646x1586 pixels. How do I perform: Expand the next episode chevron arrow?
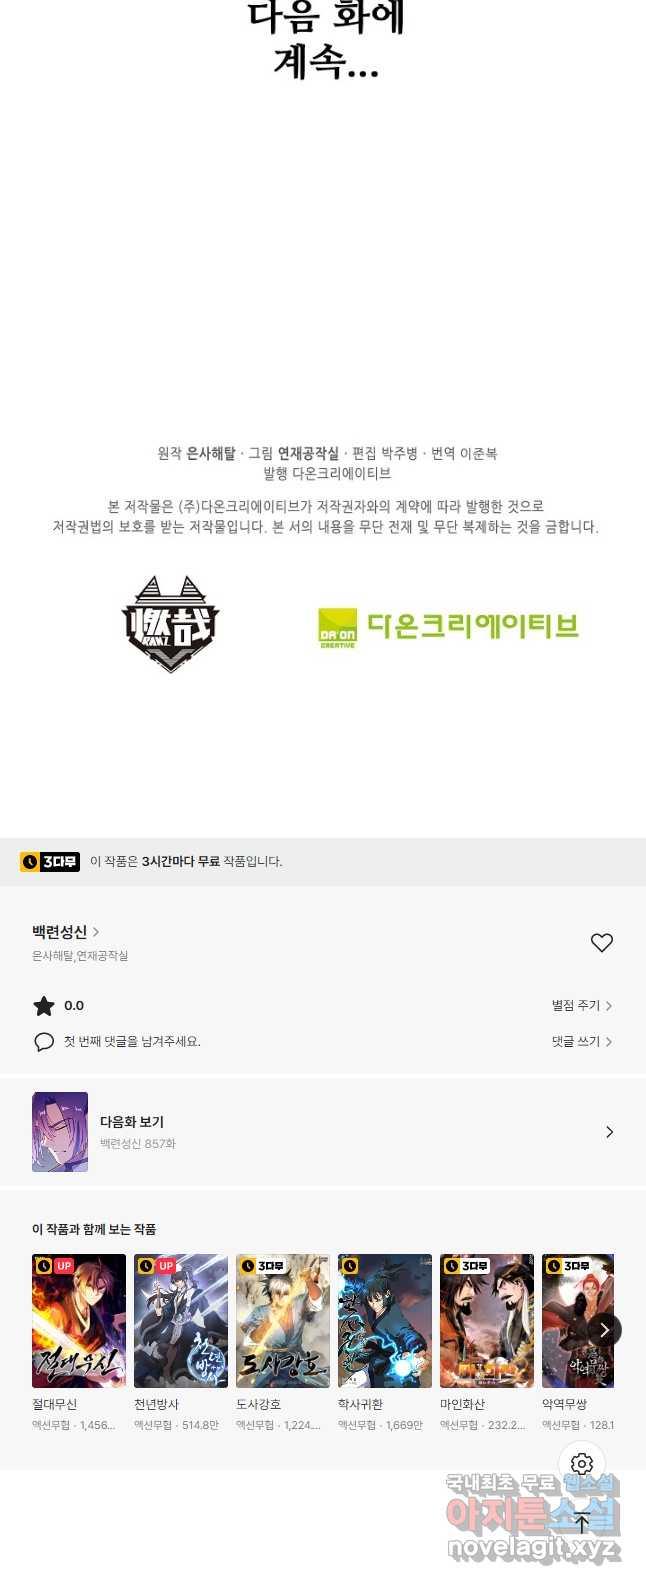point(609,1132)
